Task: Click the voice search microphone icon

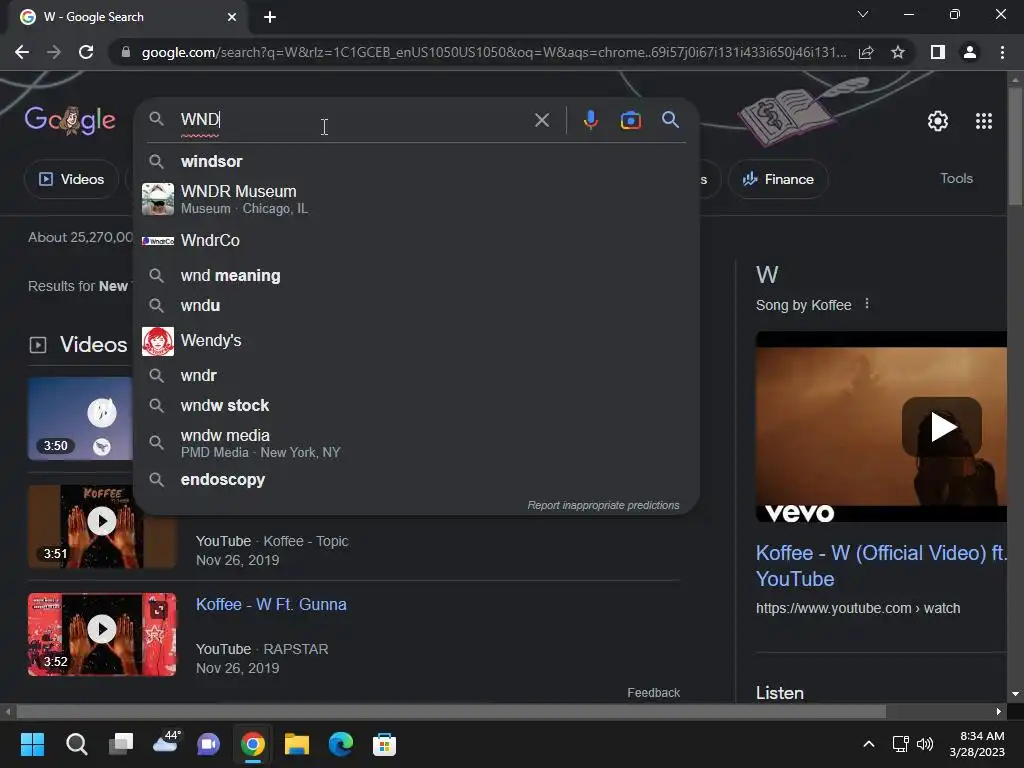Action: 590,120
